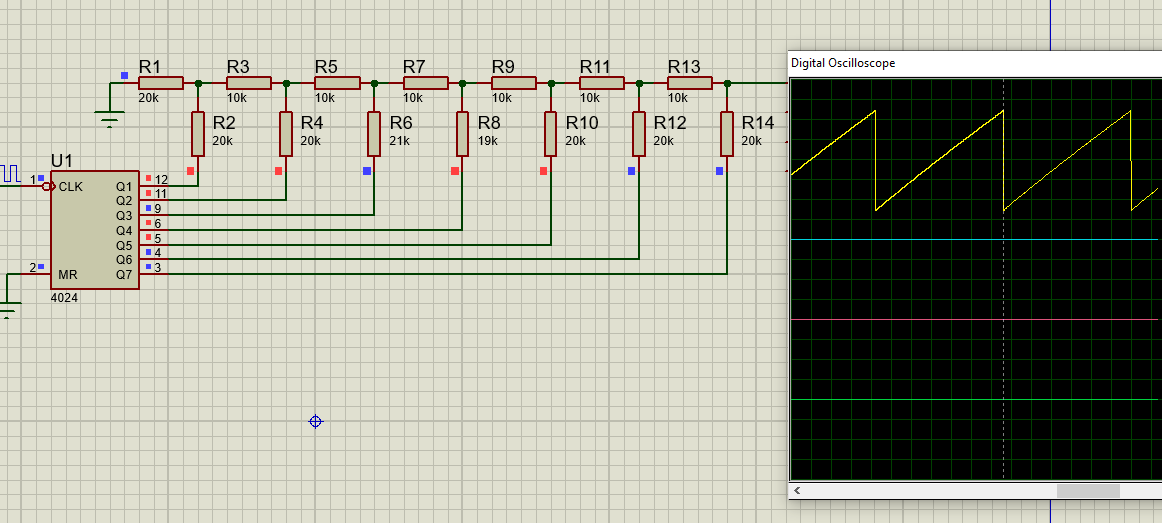1162x523 pixels.
Task: Click the R13 10k resistor body
Action: (x=689, y=83)
